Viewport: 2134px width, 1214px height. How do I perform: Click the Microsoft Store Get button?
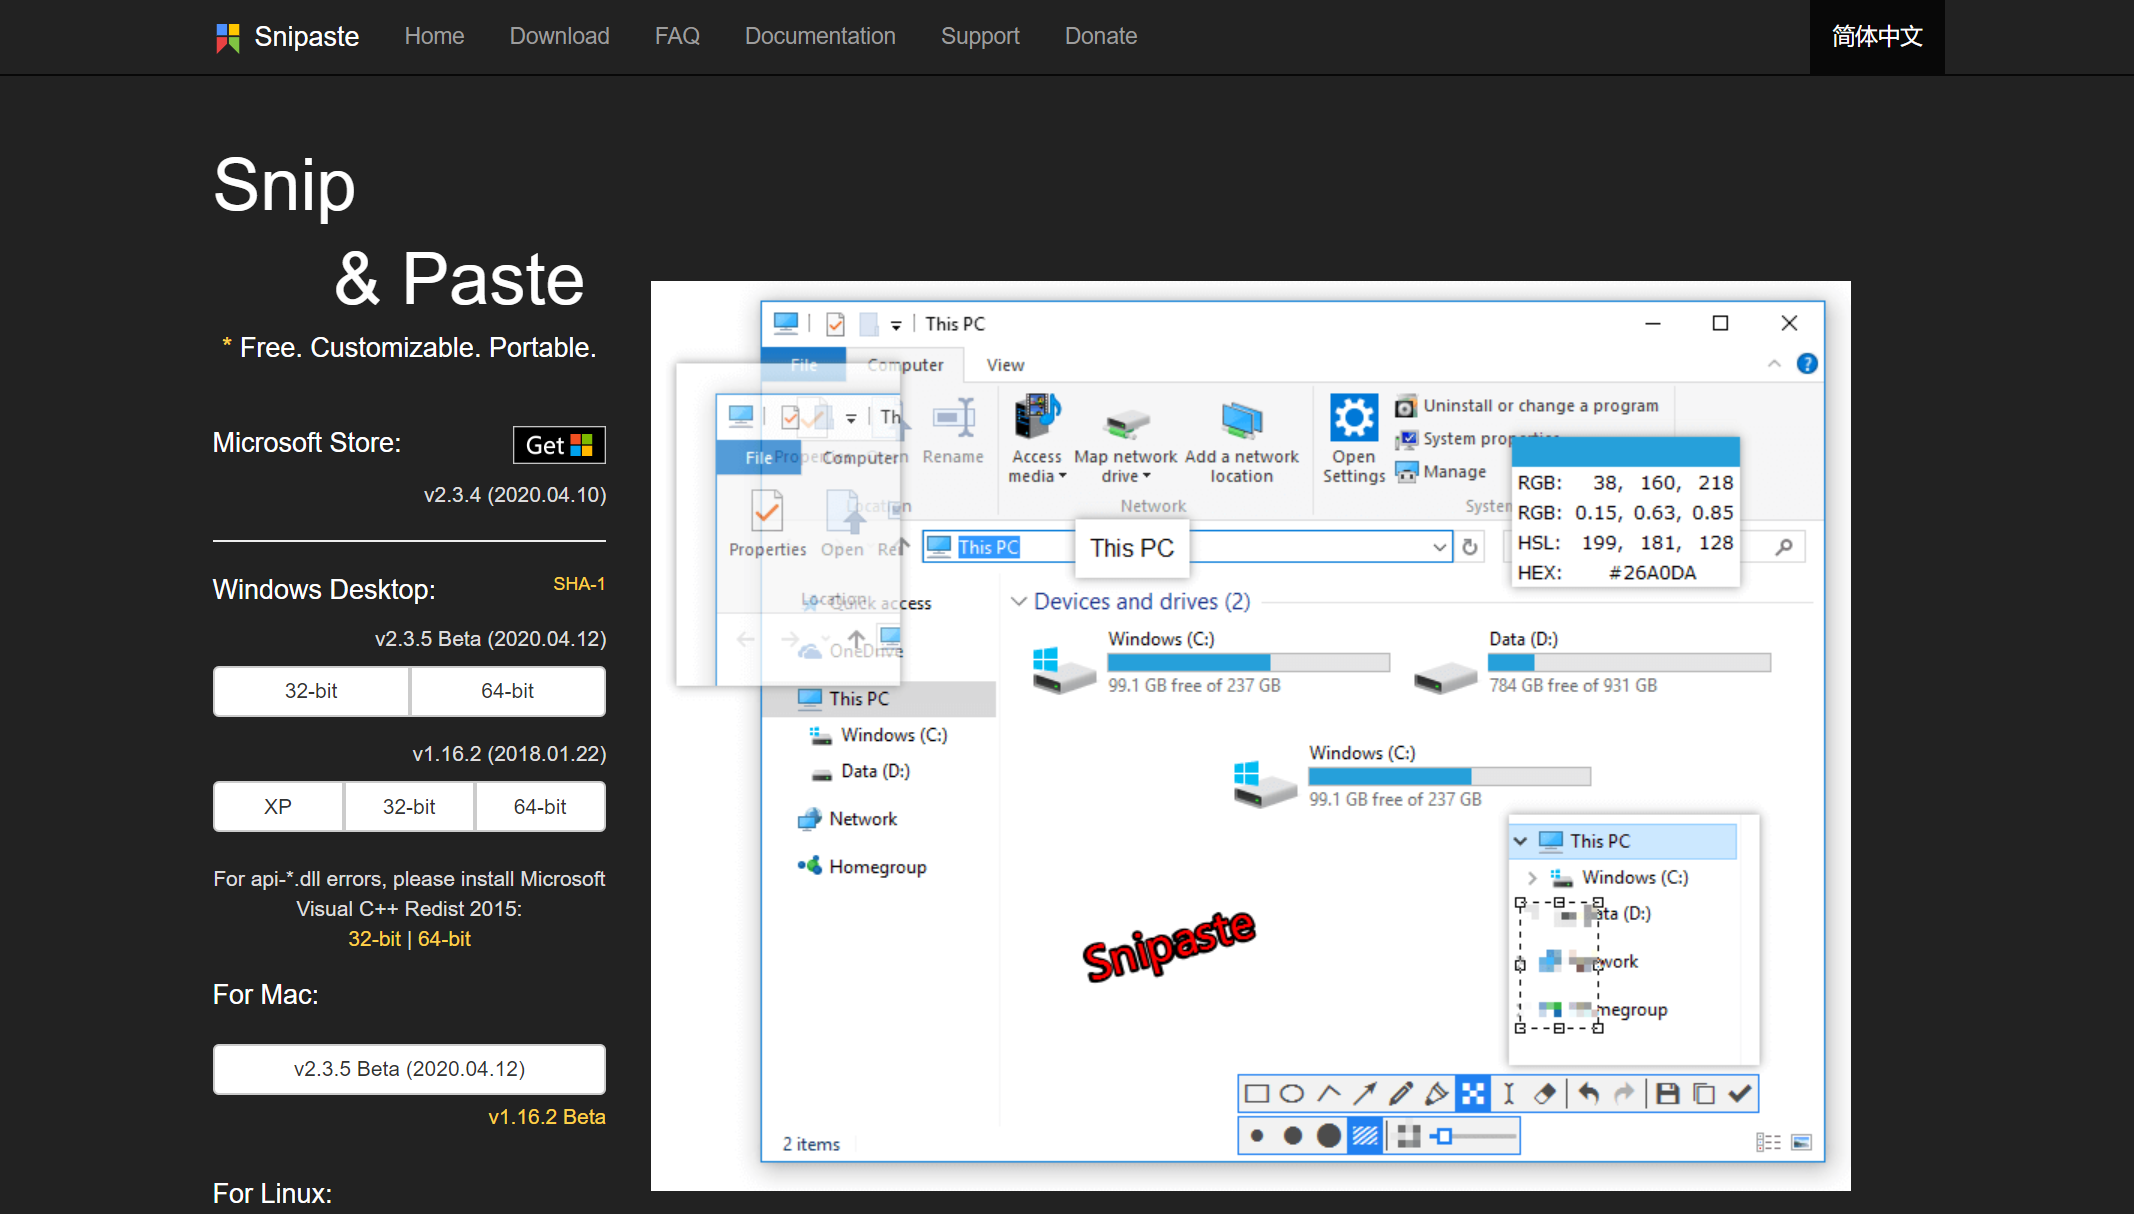559,445
